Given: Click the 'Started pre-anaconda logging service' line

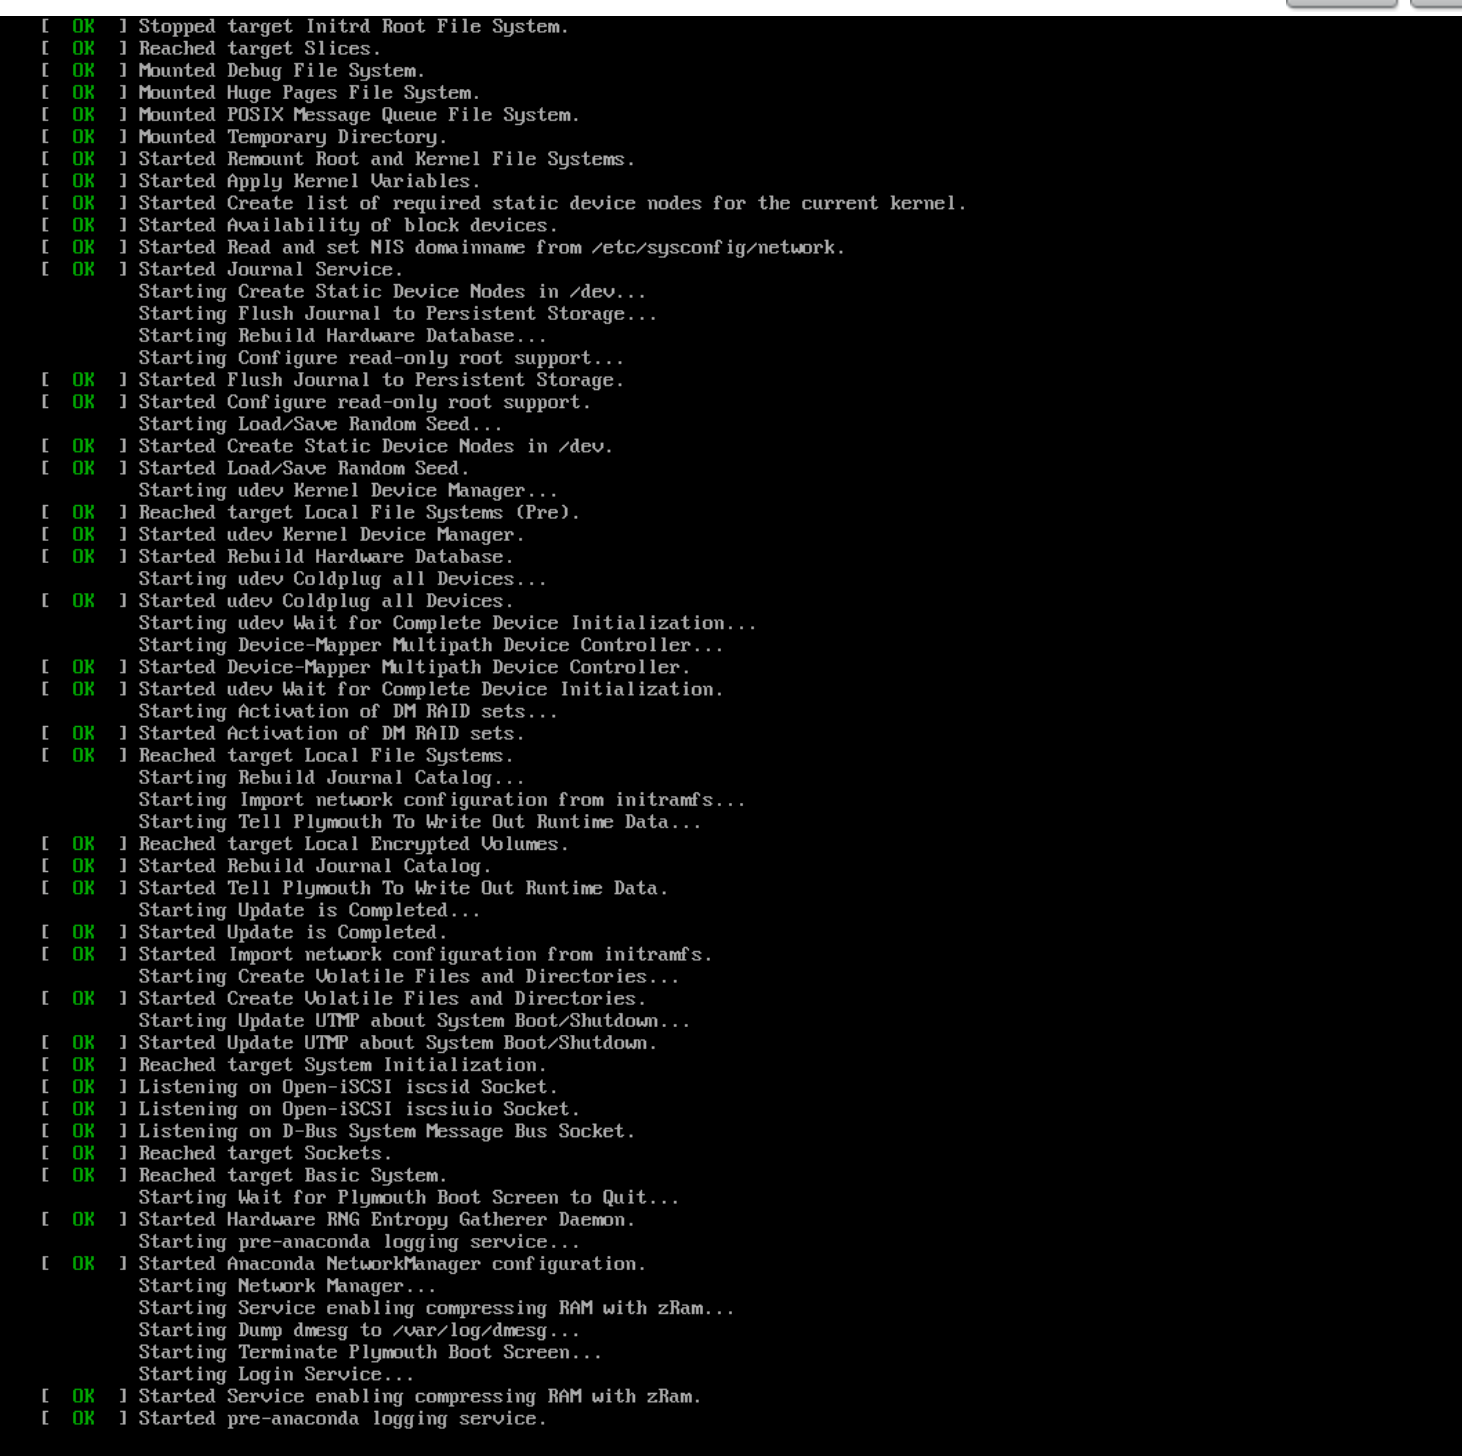Looking at the screenshot, I should point(341,1419).
